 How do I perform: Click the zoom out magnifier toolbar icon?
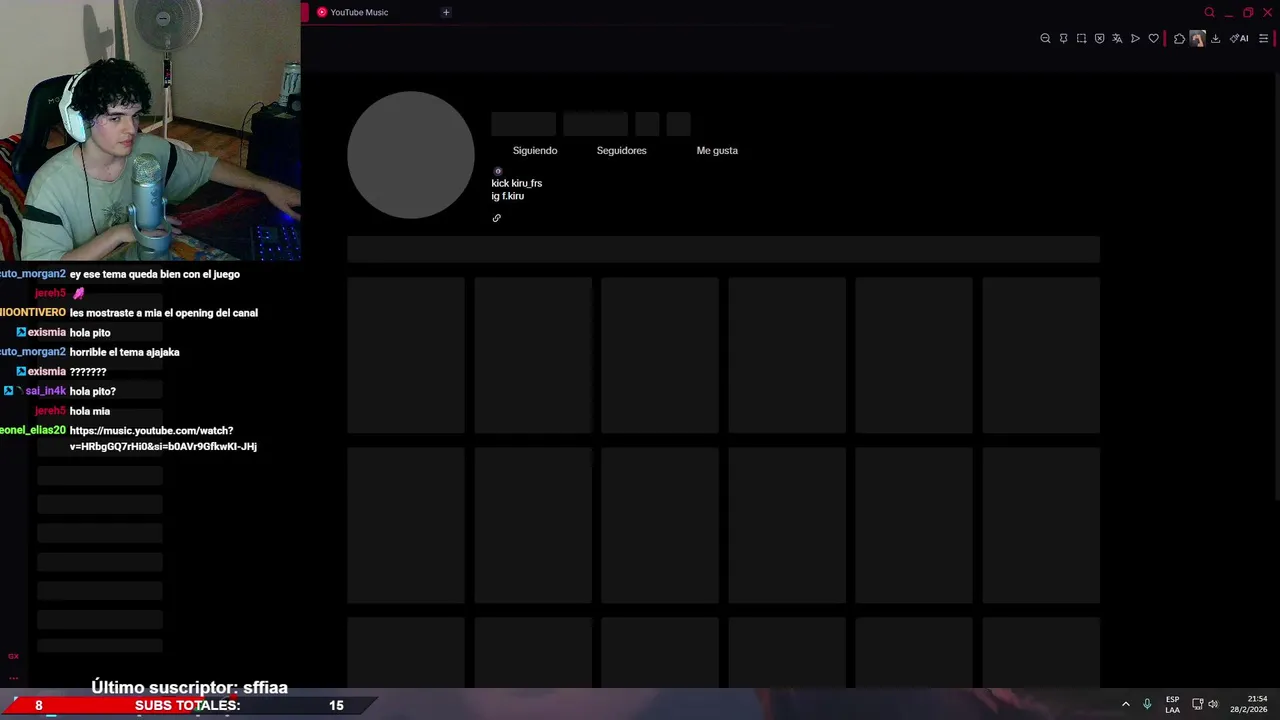point(1045,38)
